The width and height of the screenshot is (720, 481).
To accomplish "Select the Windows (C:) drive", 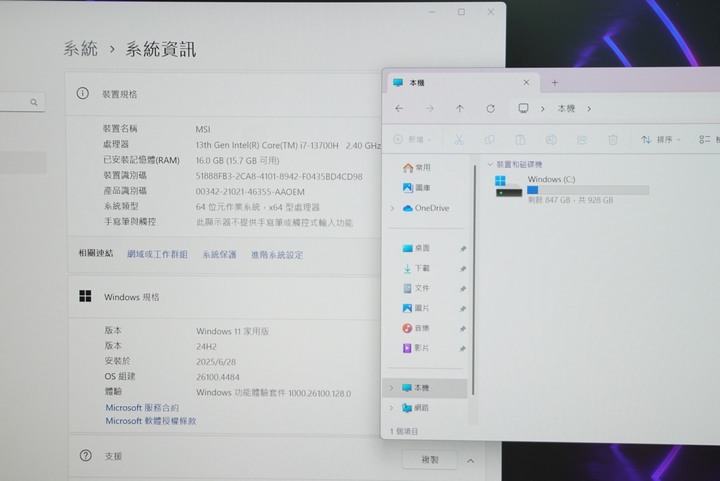I will tap(572, 189).
